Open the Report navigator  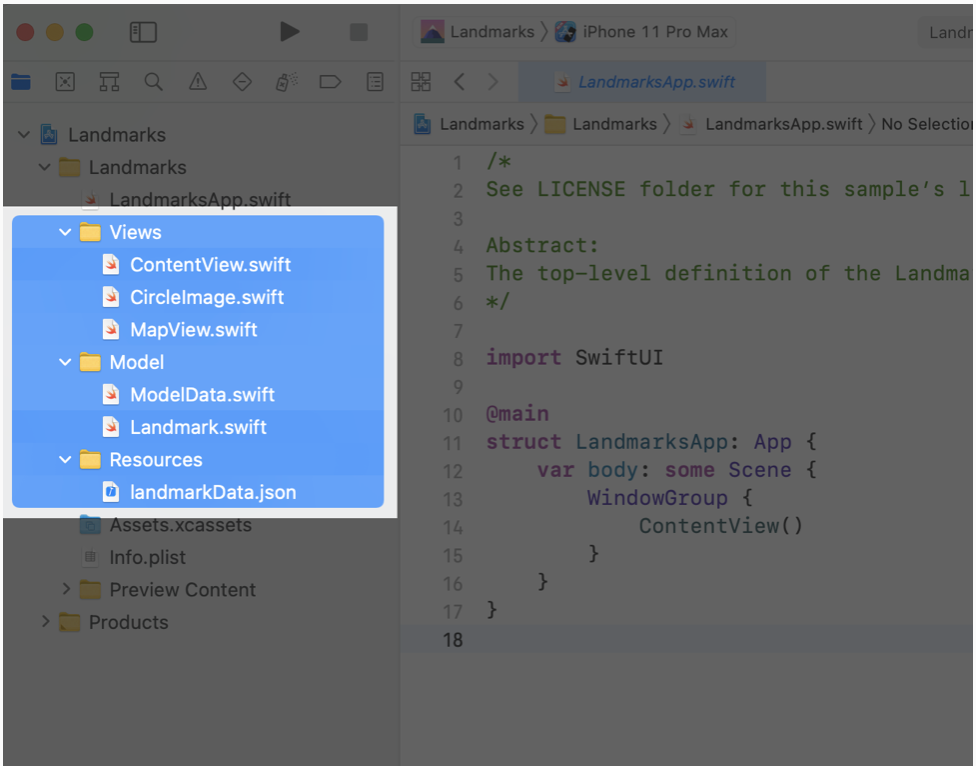[x=375, y=82]
